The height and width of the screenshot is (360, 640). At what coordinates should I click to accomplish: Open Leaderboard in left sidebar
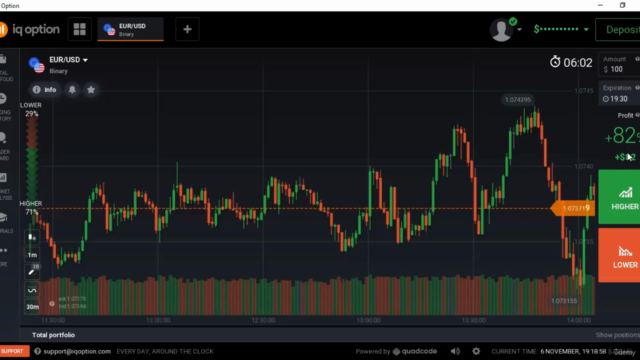tap(4, 146)
